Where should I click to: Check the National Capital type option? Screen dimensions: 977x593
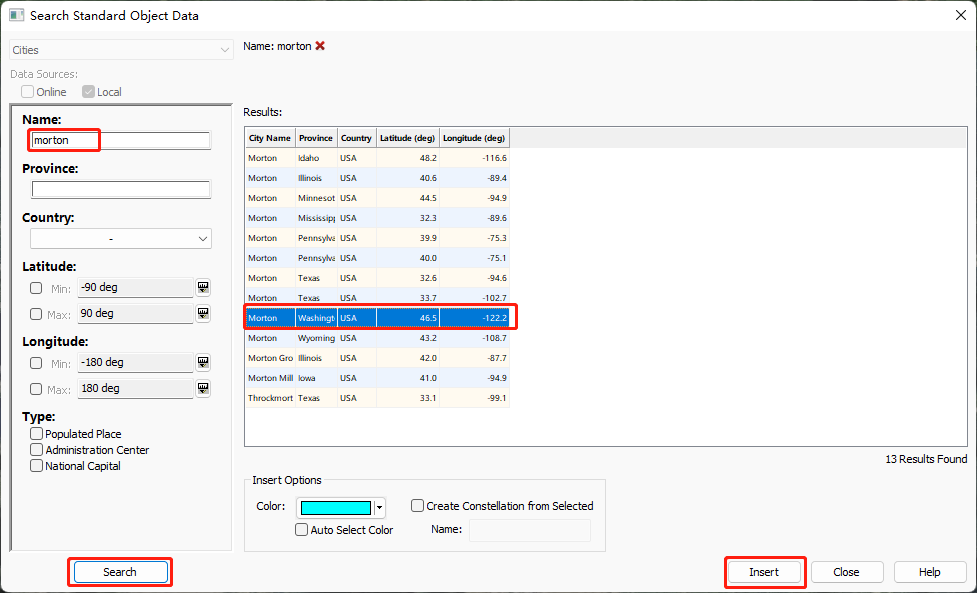[37, 466]
